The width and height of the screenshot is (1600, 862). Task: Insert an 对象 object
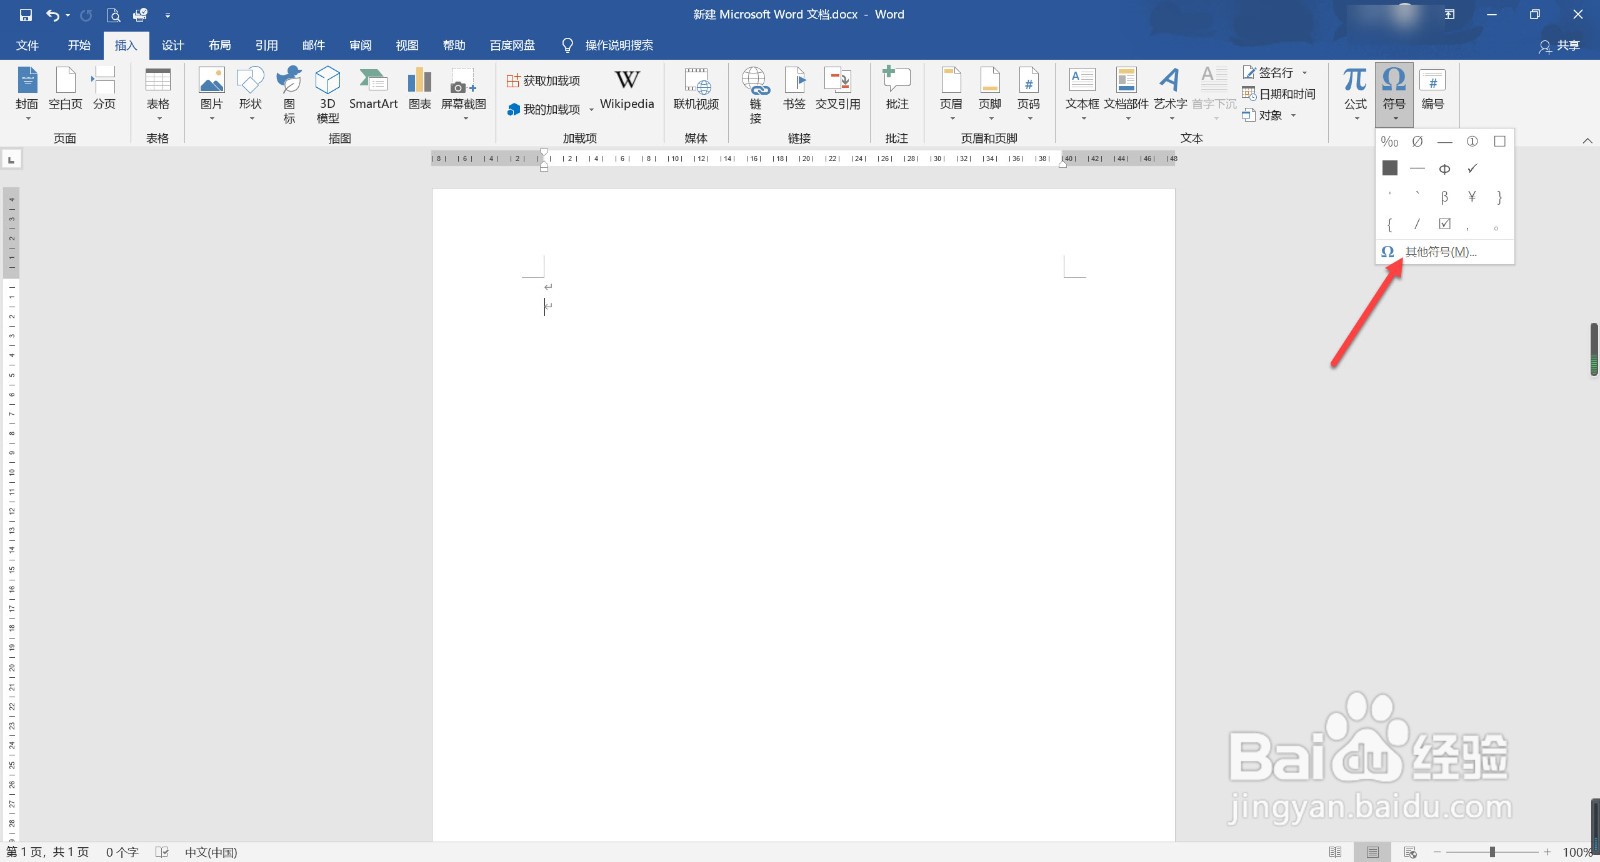[1270, 115]
